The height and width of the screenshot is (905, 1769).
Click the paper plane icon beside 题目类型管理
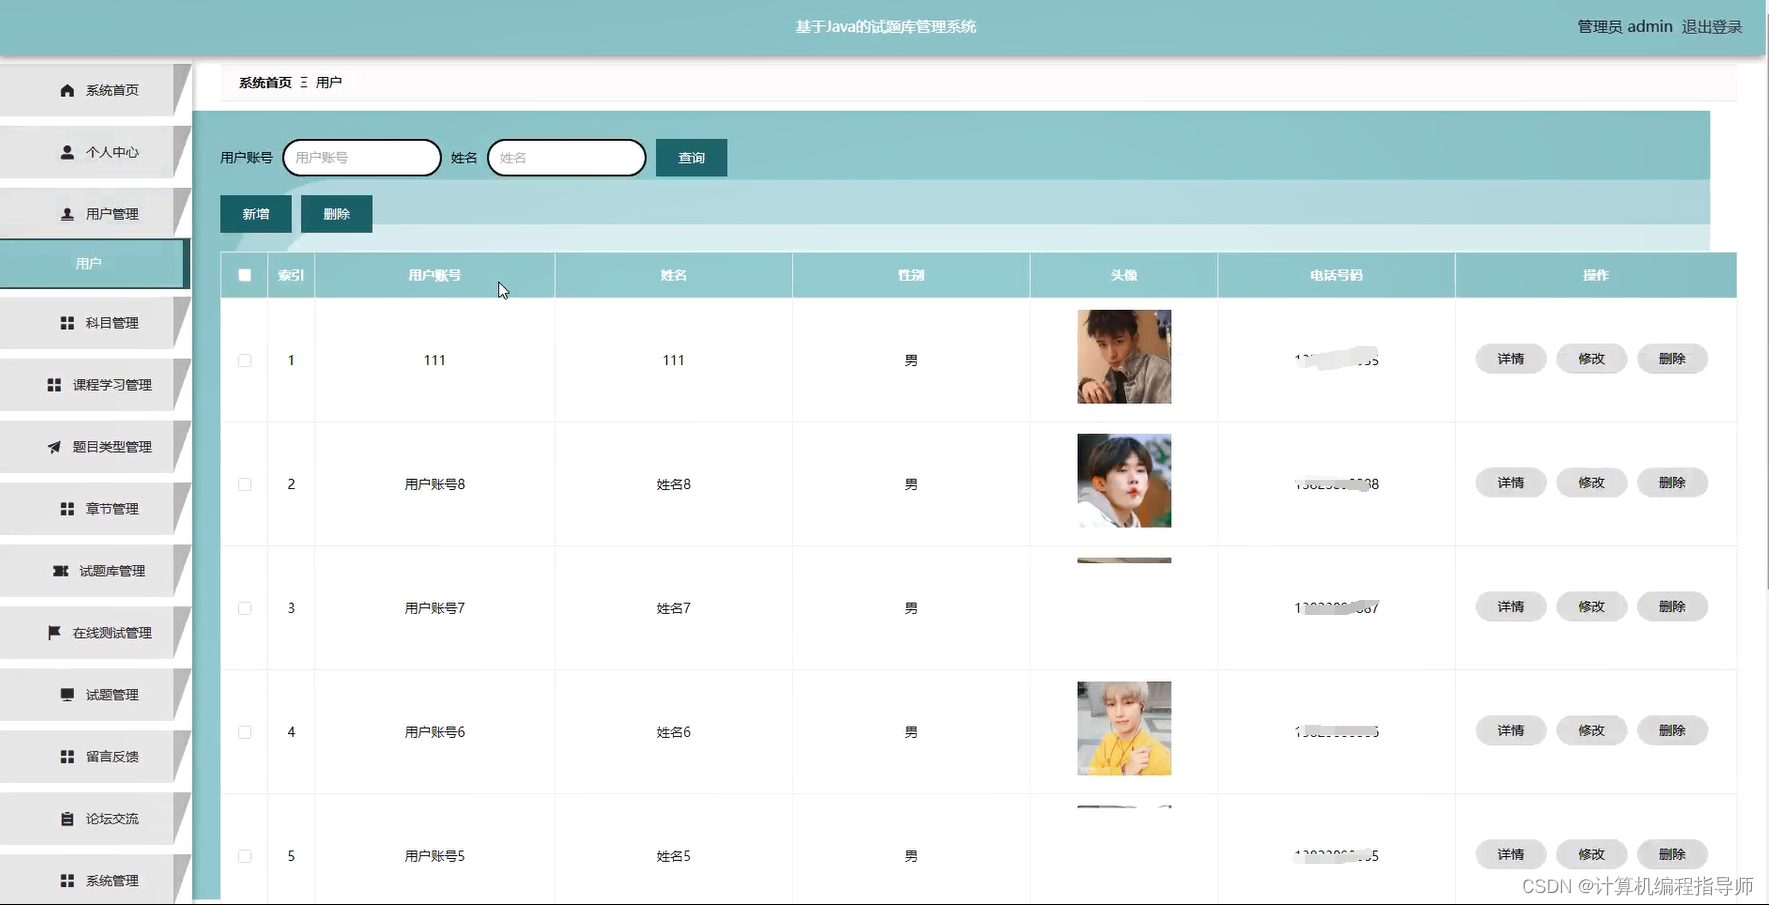tap(54, 447)
